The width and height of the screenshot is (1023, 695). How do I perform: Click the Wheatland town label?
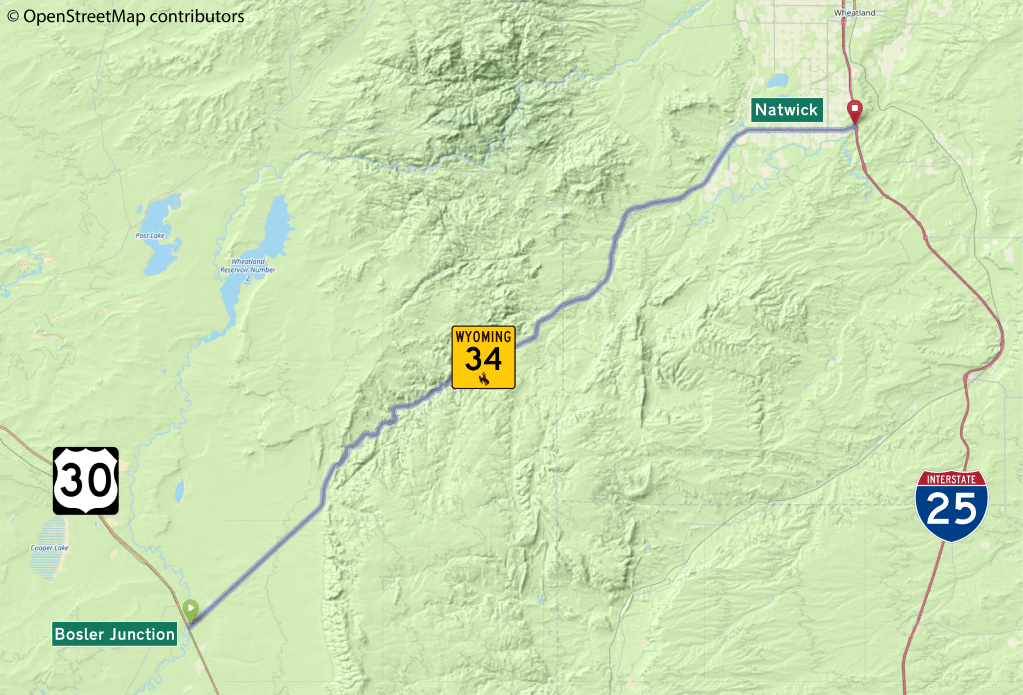coord(854,13)
